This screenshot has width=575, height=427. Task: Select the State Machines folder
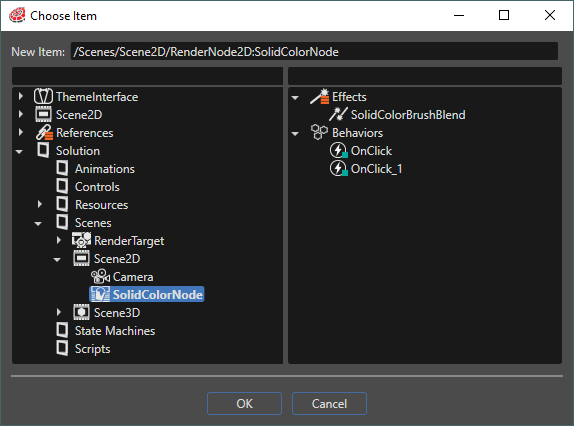pyautogui.click(x=115, y=331)
